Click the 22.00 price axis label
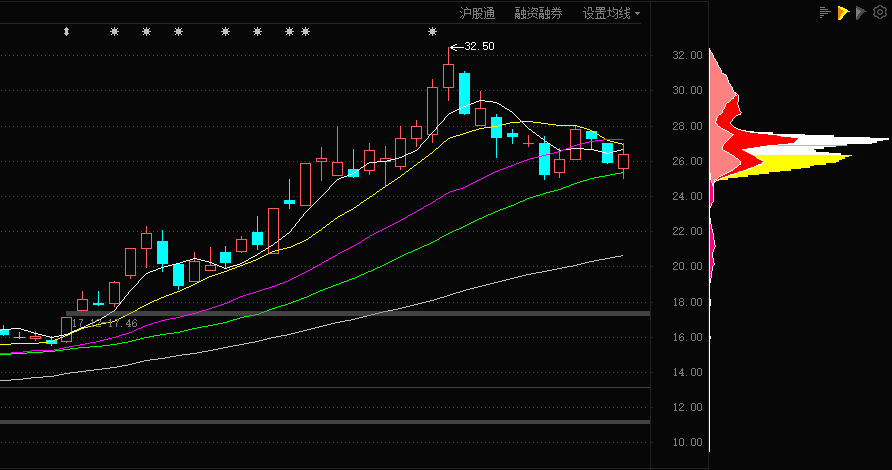The width and height of the screenshot is (892, 470). 687,231
